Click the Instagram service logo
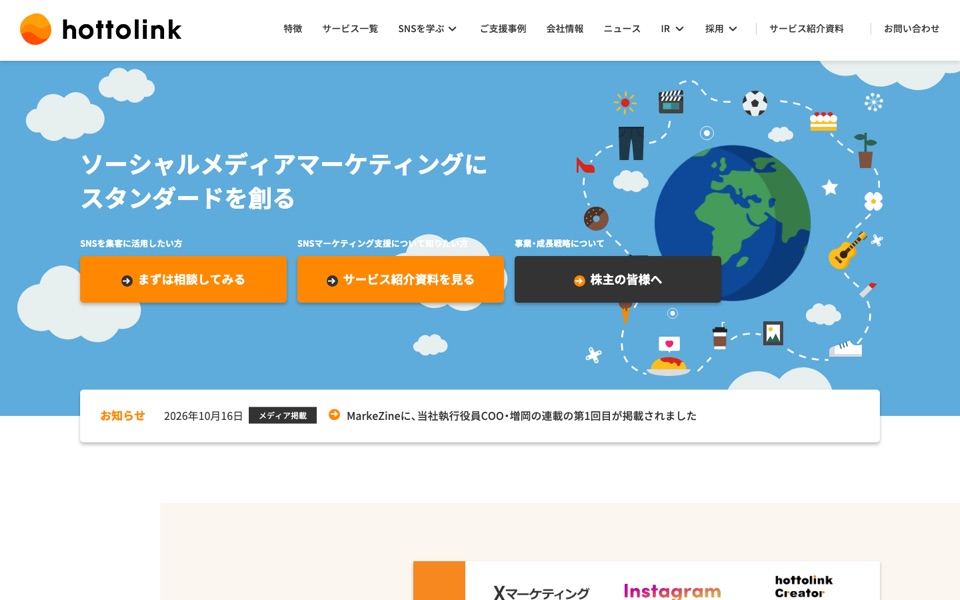Image resolution: width=960 pixels, height=600 pixels. [672, 591]
